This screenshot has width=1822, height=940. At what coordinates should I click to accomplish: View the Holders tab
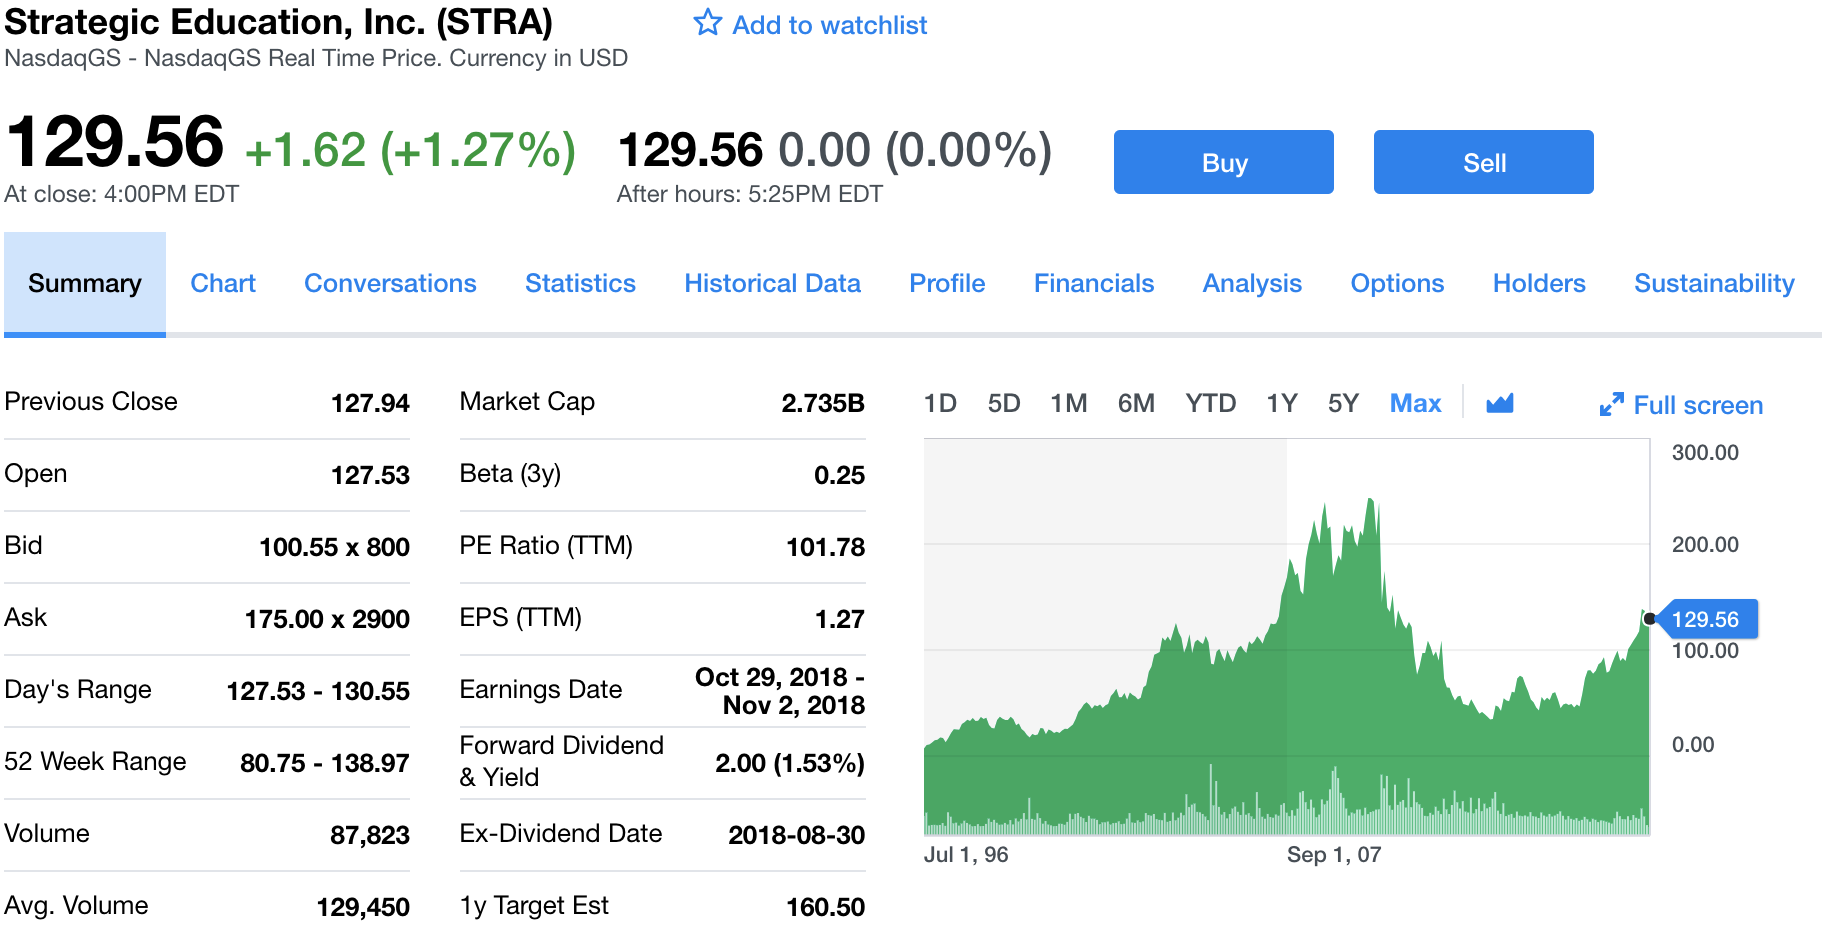pos(1539,284)
